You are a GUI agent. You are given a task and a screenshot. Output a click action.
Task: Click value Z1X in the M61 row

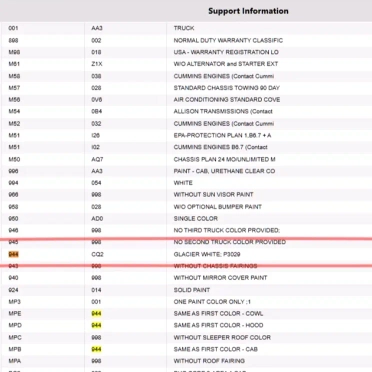(97, 64)
